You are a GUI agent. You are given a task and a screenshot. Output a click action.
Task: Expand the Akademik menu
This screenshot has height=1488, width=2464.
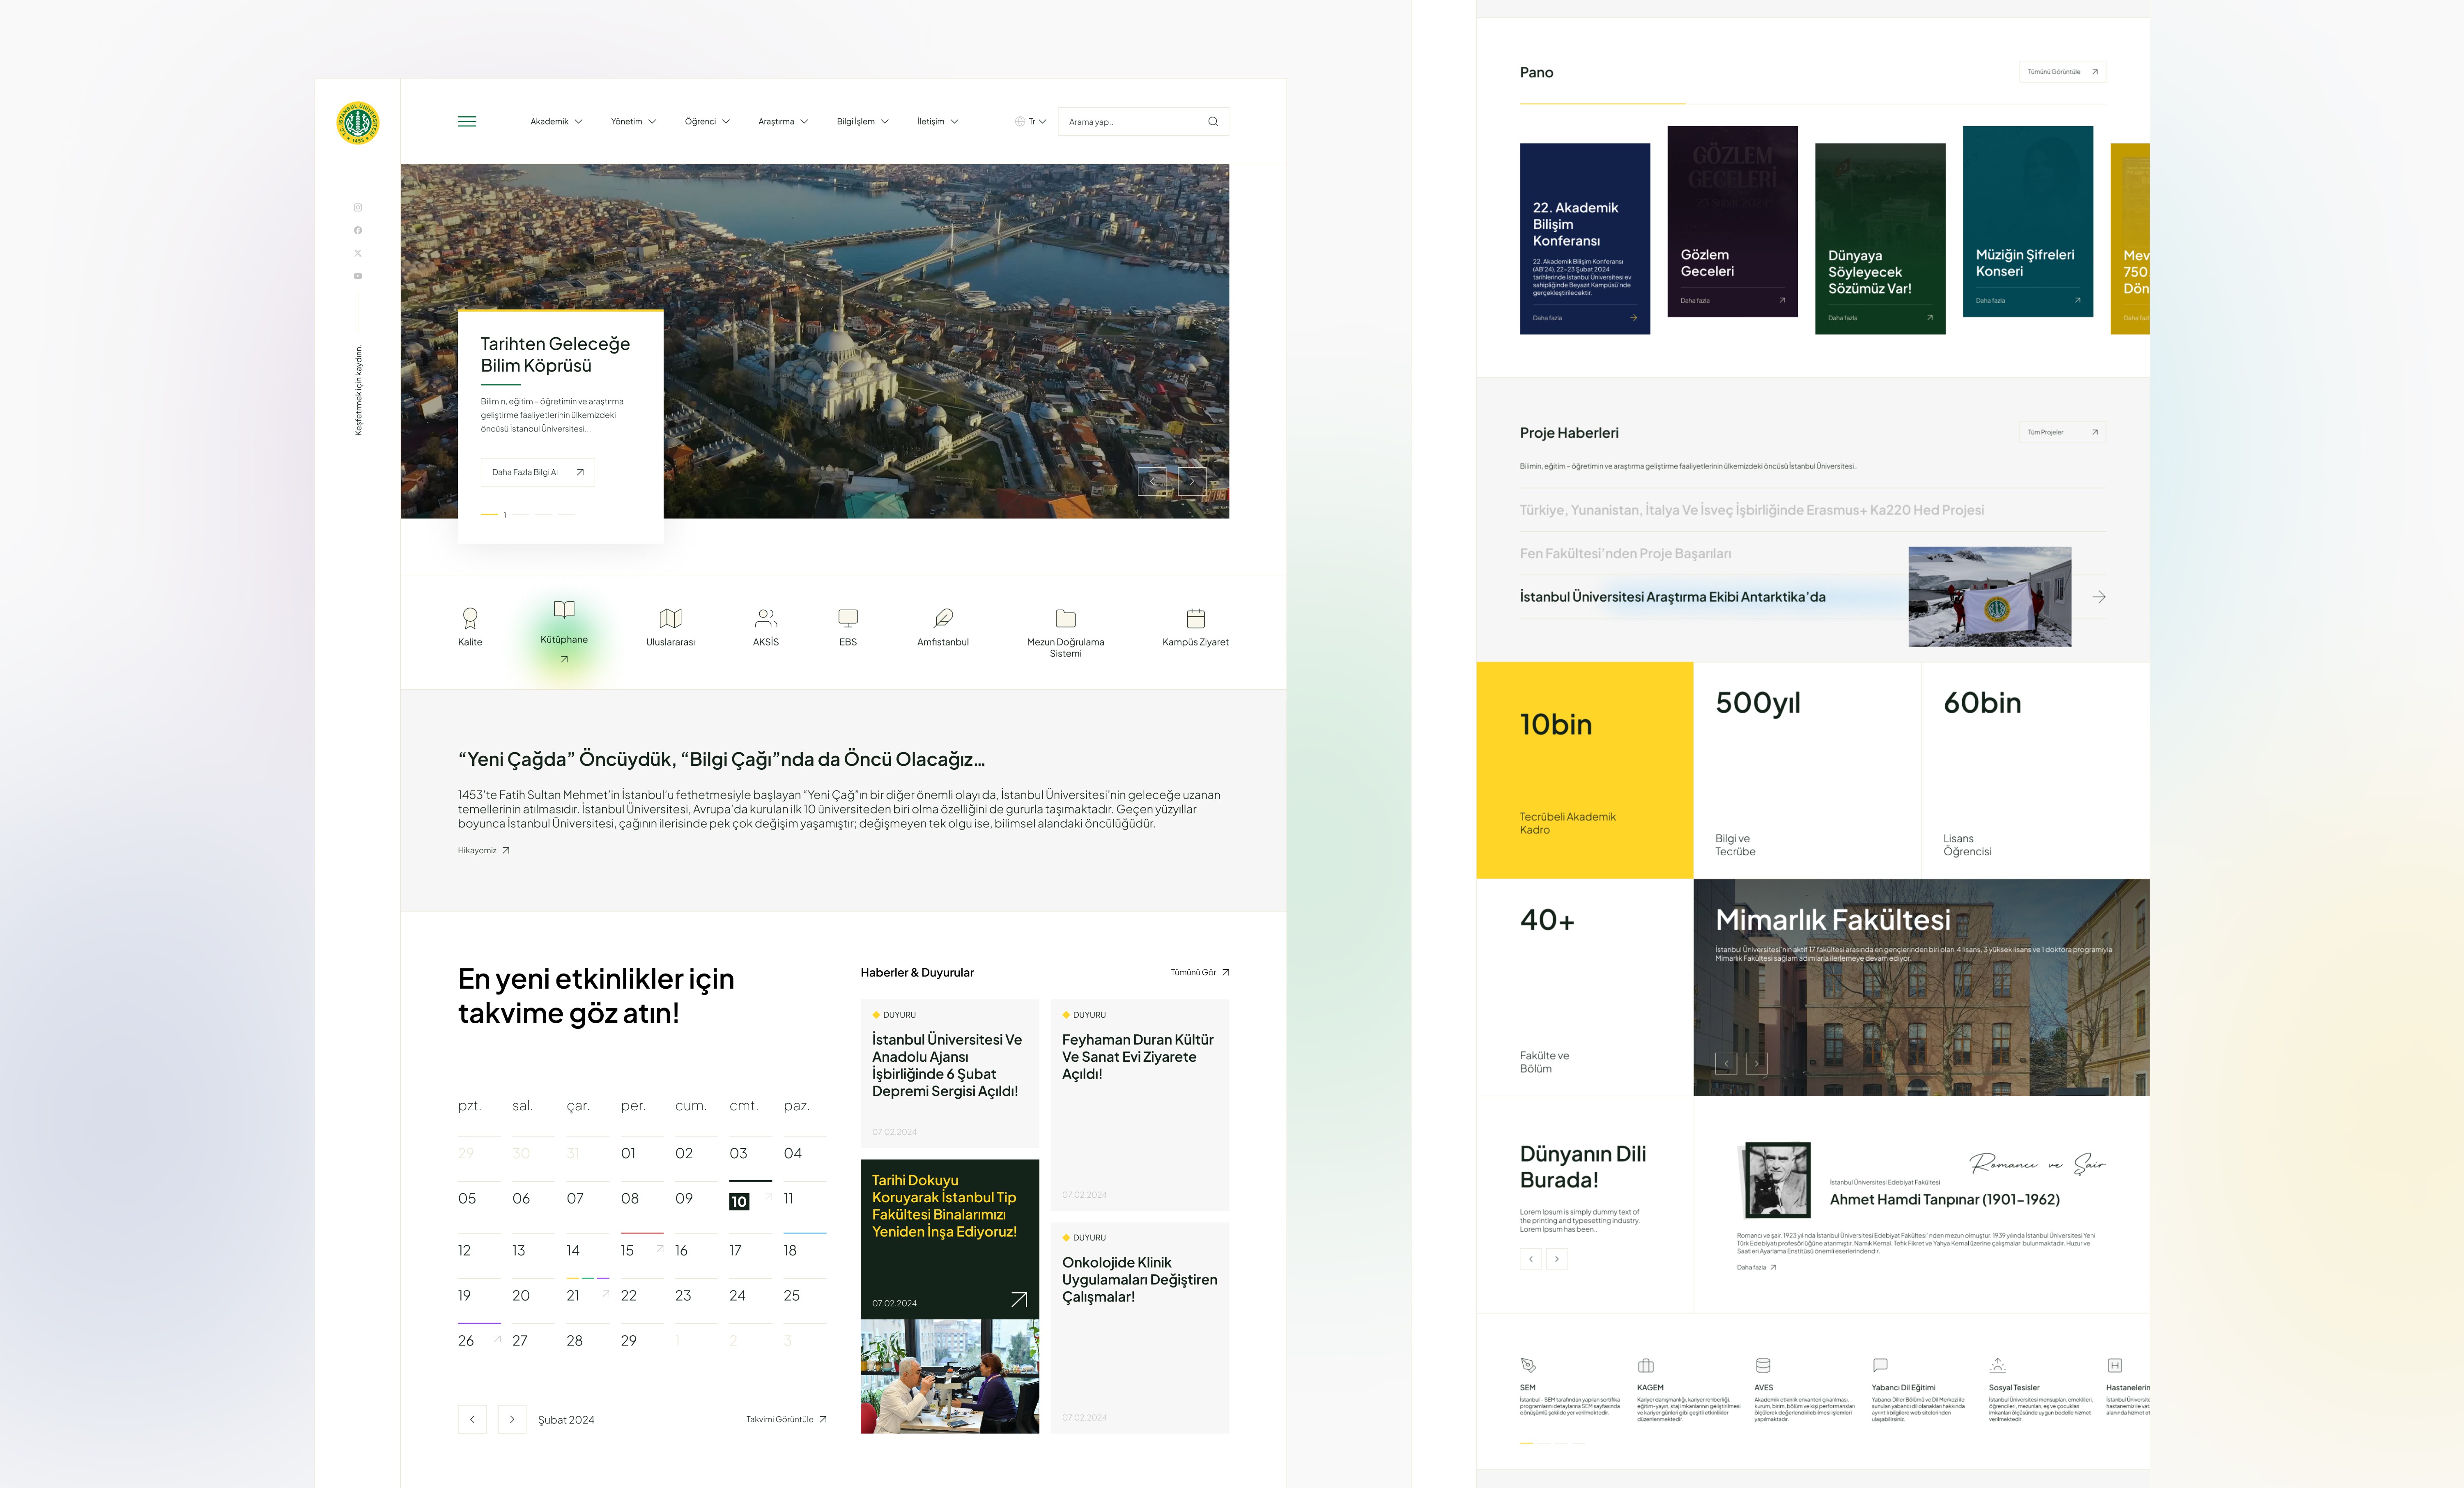point(556,122)
